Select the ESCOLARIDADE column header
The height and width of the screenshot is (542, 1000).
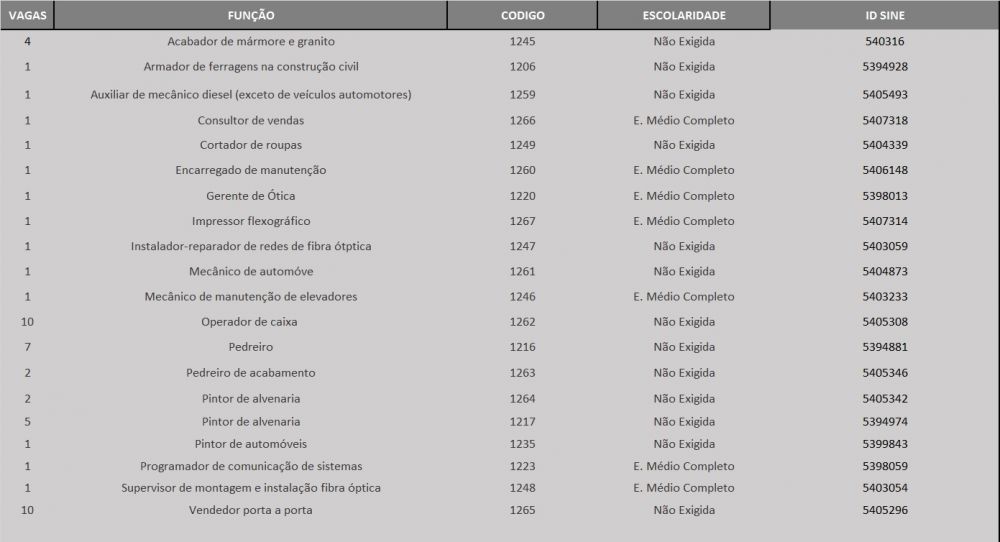coord(684,16)
